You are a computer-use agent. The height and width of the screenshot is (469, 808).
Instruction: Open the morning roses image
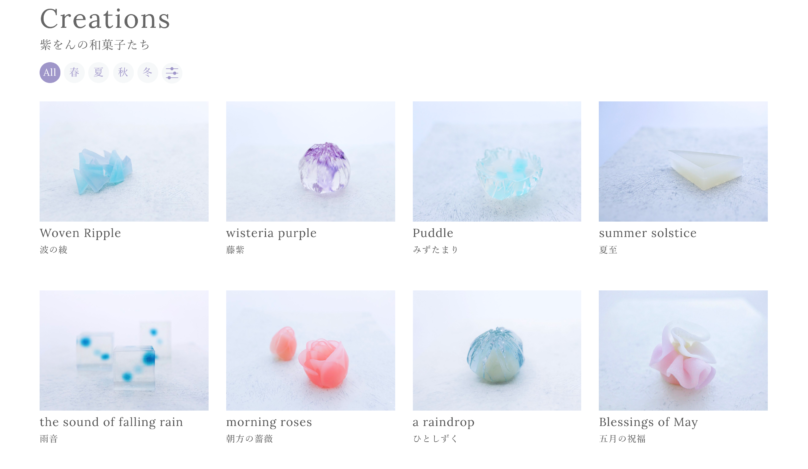coord(311,350)
